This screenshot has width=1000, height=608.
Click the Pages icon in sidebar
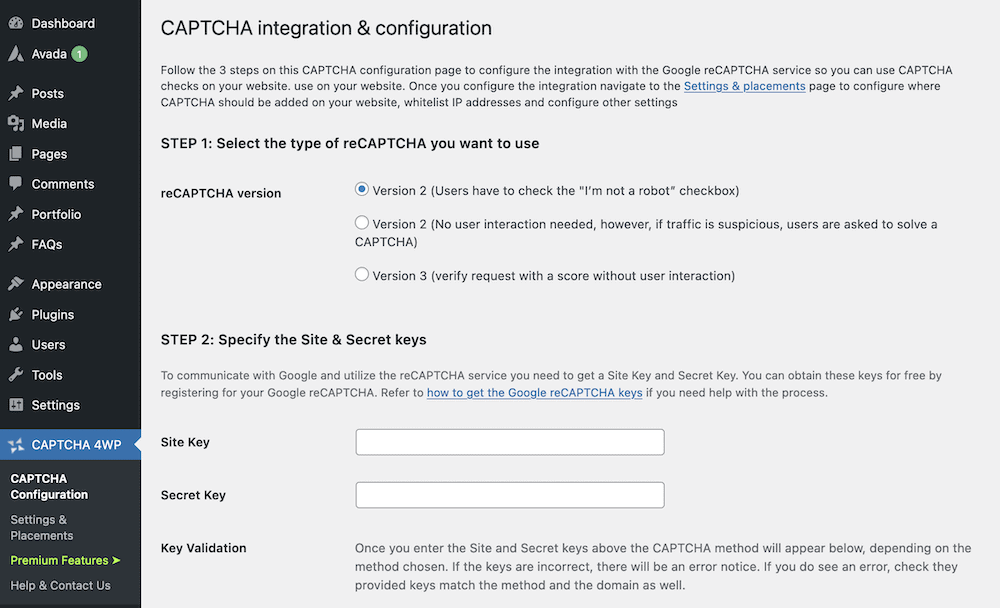(16, 154)
